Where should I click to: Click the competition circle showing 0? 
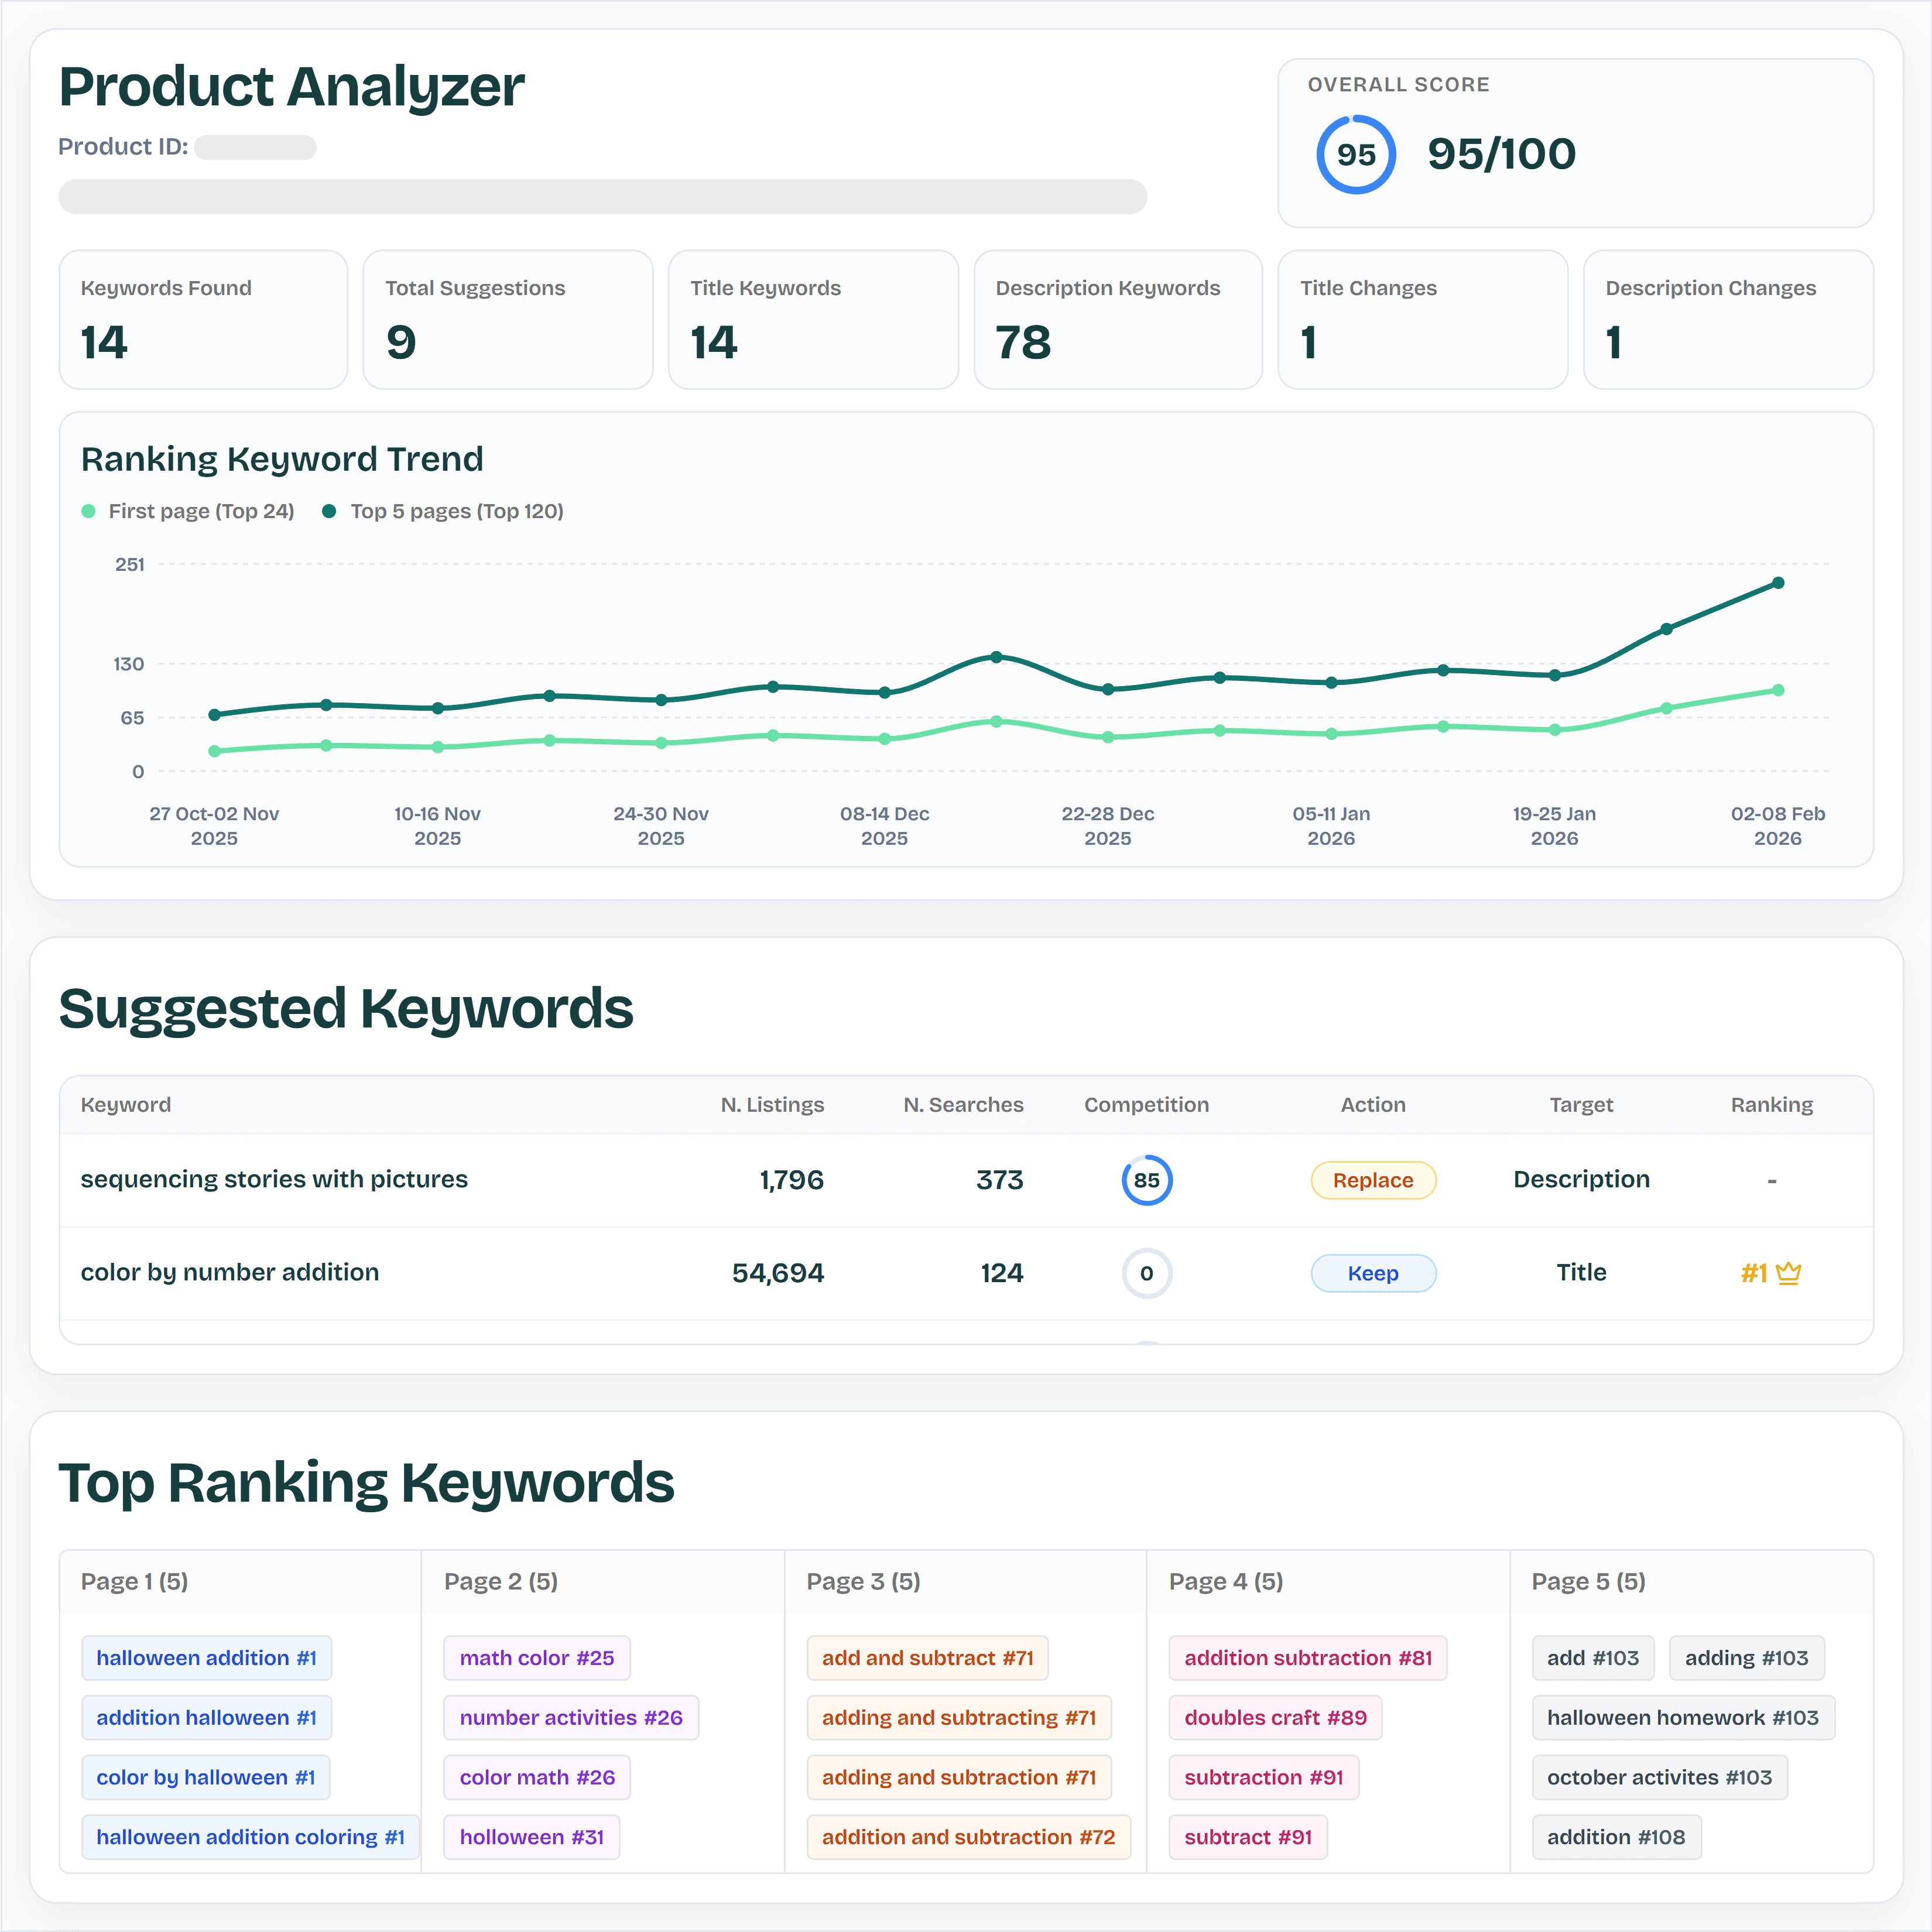1147,1273
